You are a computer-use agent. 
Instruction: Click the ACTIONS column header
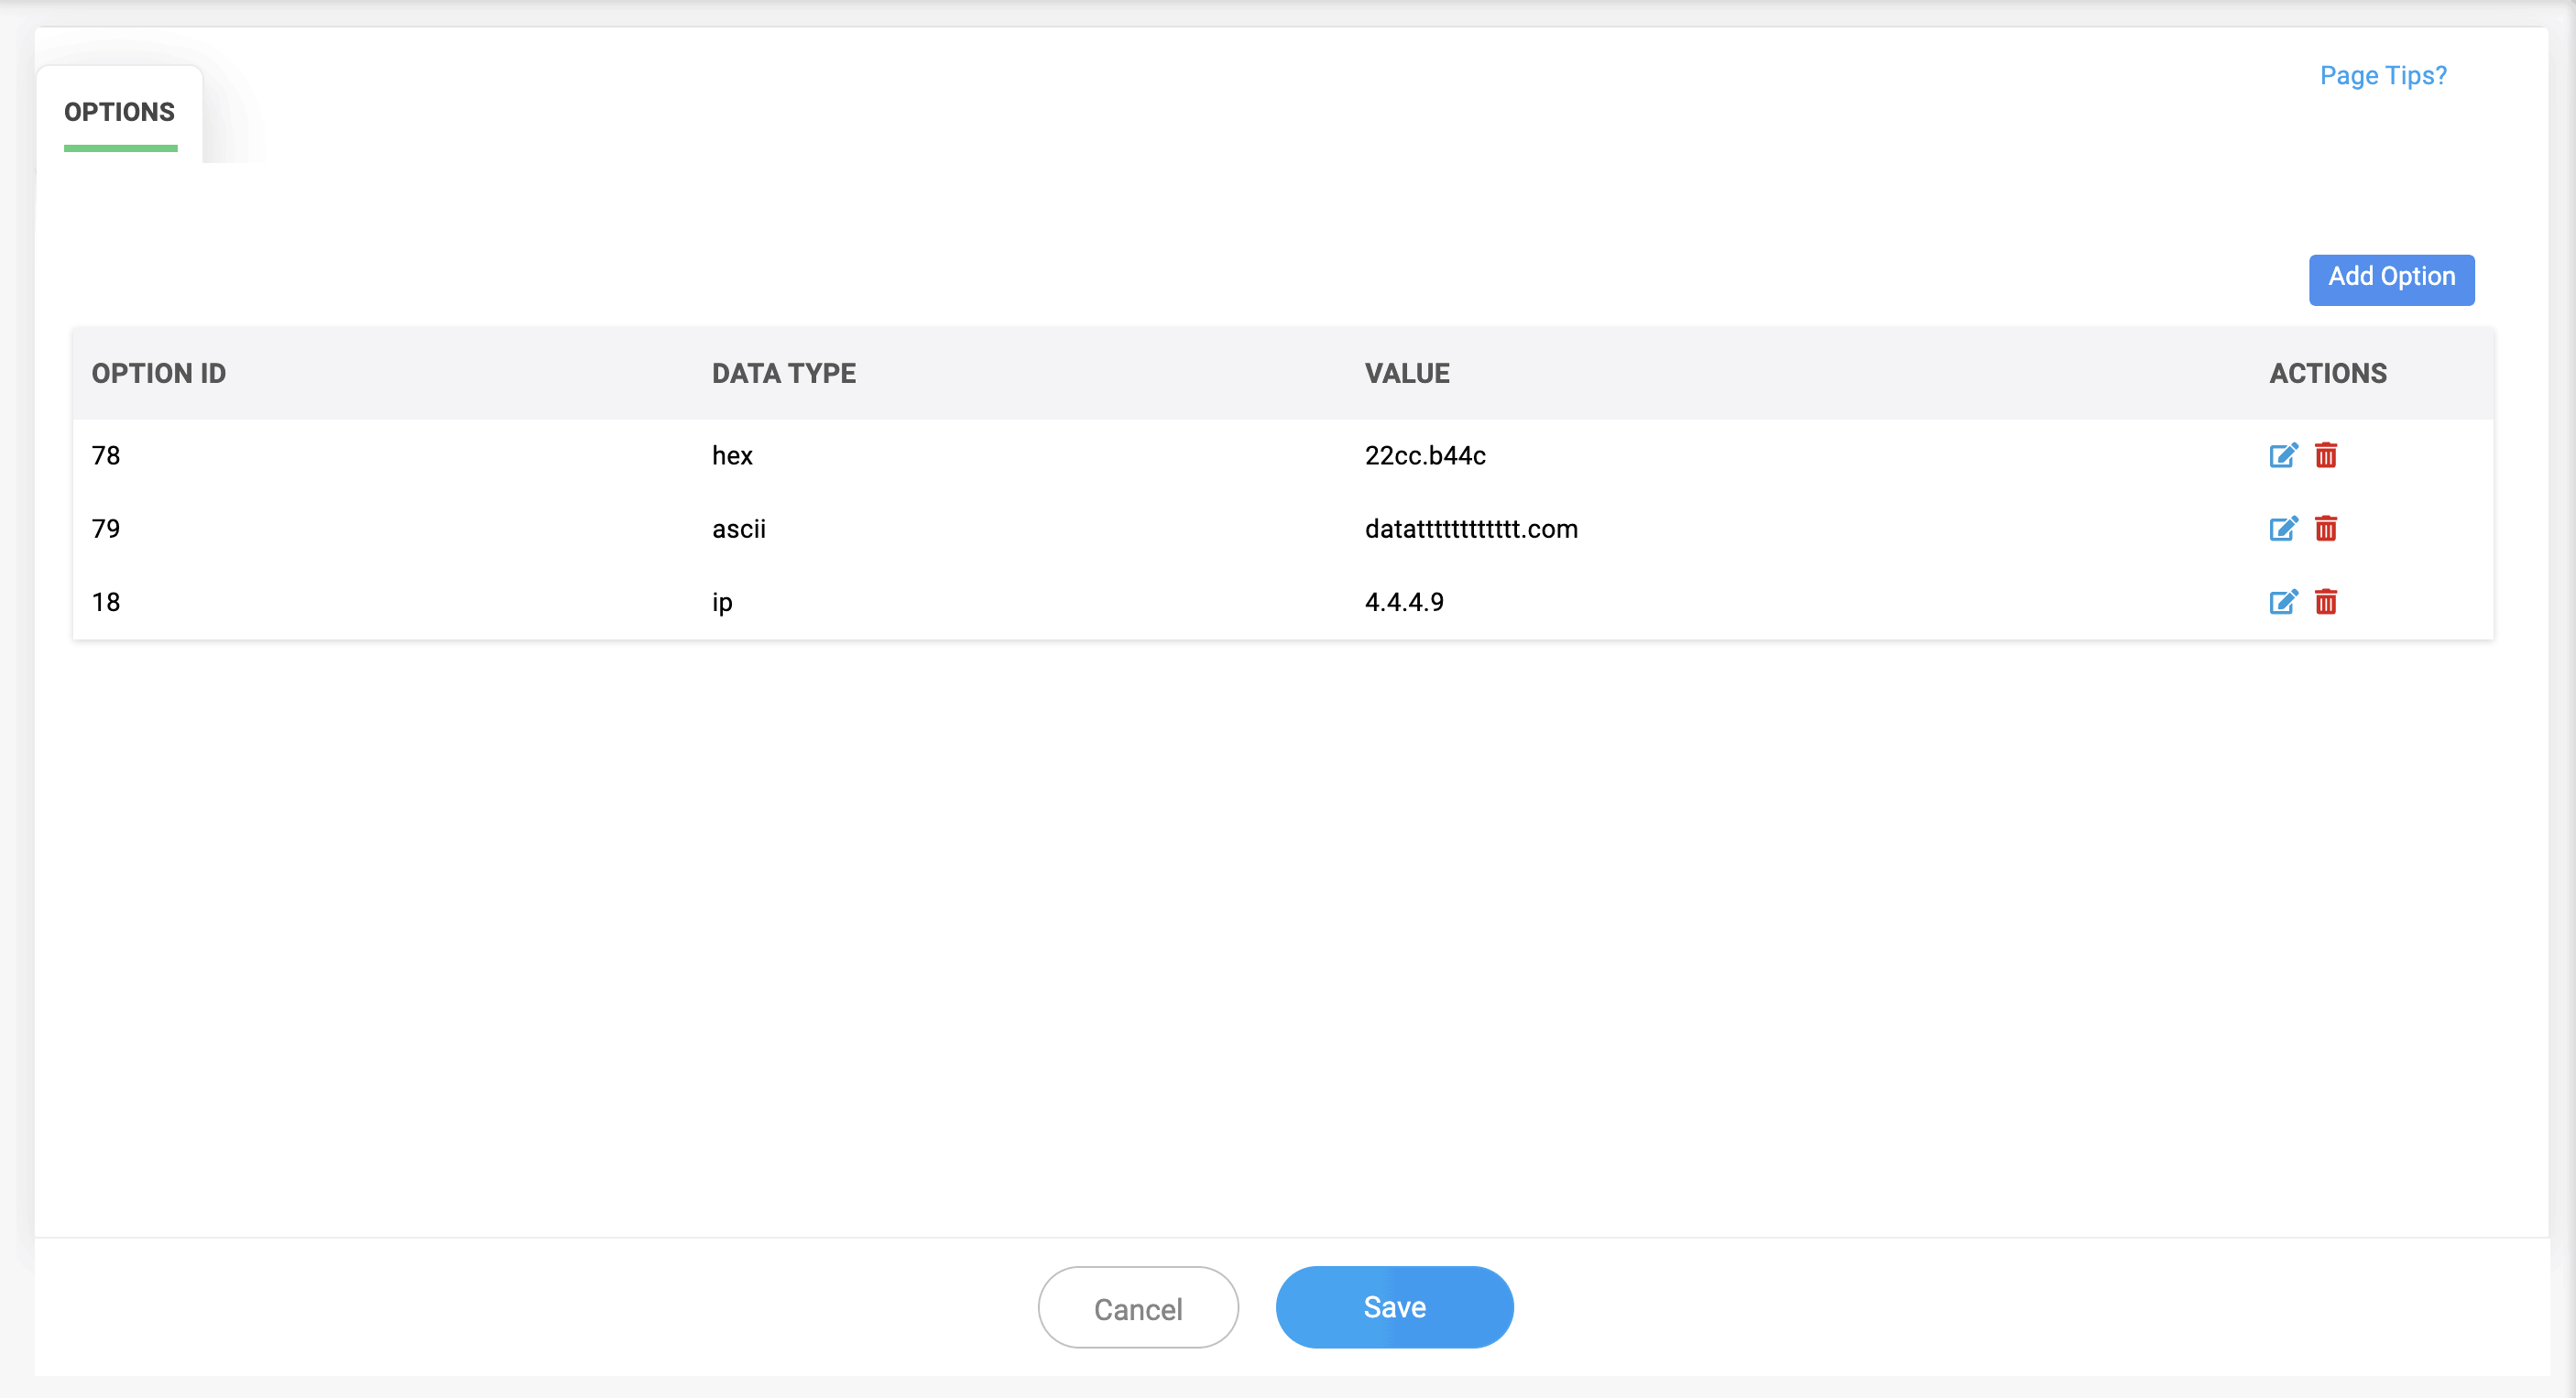point(2328,373)
